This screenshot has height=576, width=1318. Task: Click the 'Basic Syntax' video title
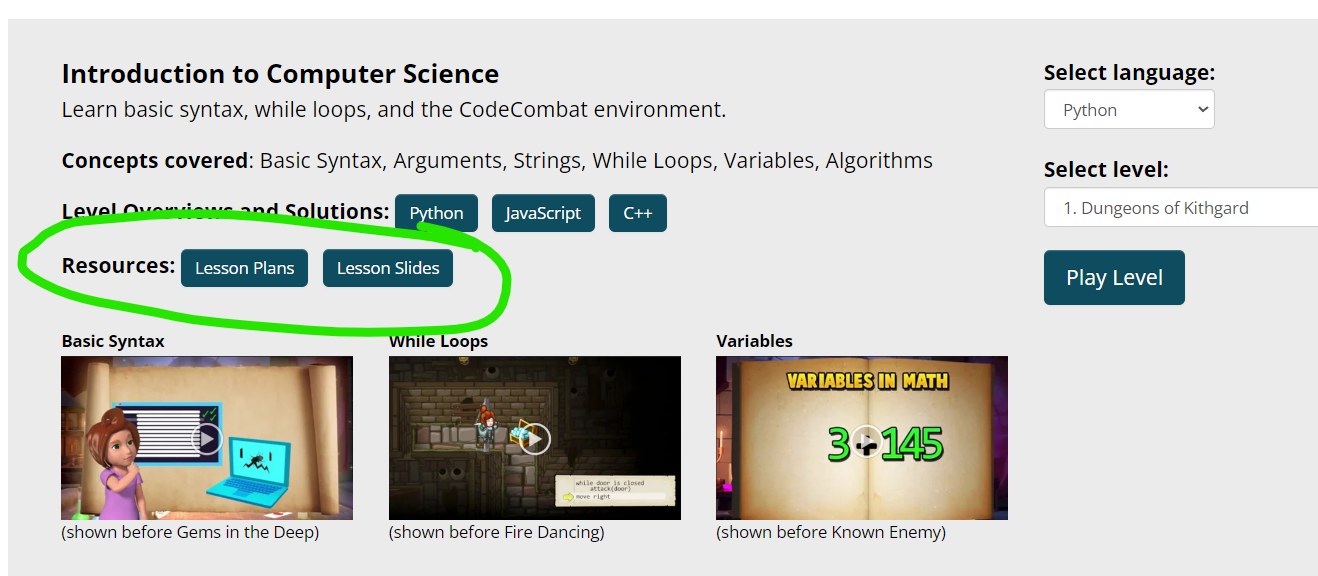click(x=113, y=341)
